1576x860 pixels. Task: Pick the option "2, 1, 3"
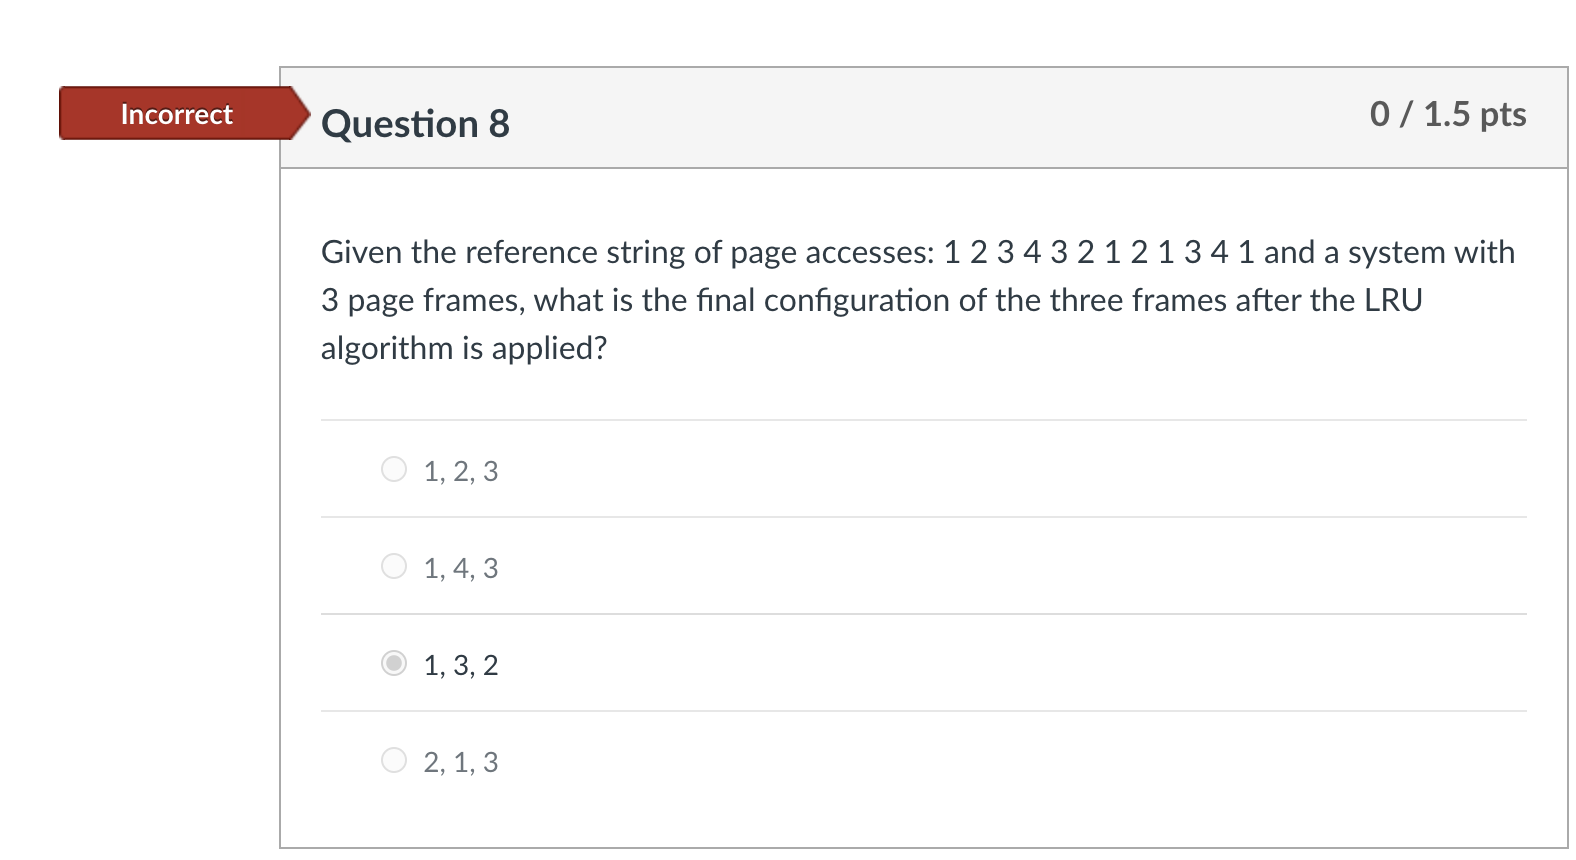394,760
